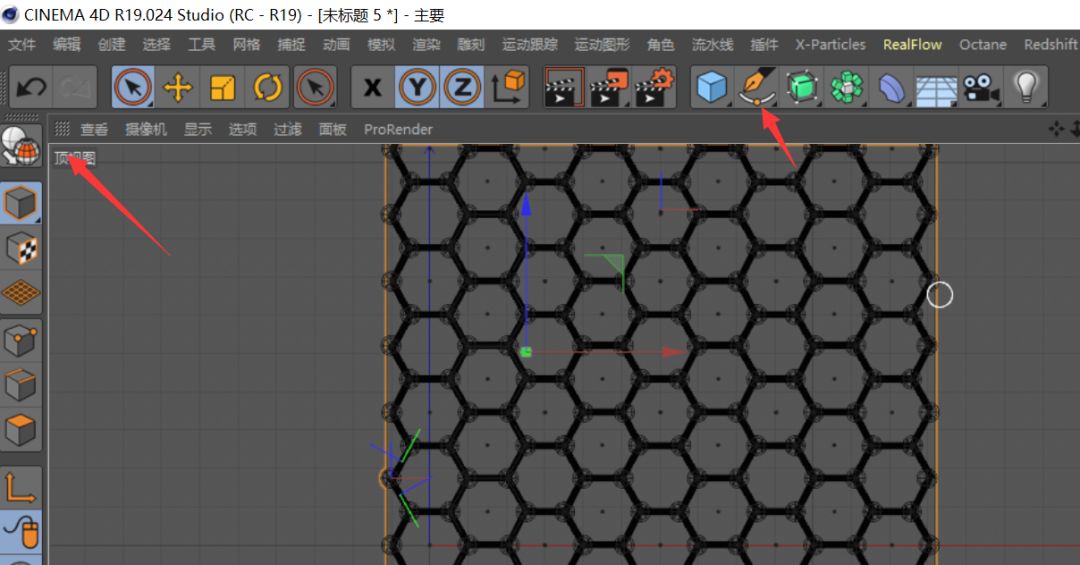The image size is (1080, 565).
Task: Open the 编辑 menu
Action: coord(66,45)
